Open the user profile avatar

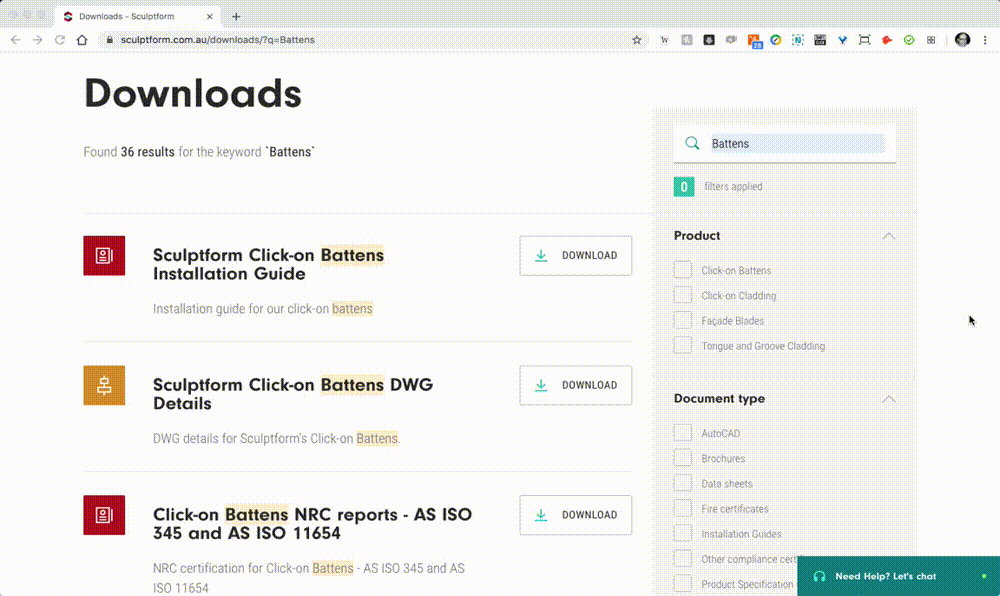[x=962, y=40]
